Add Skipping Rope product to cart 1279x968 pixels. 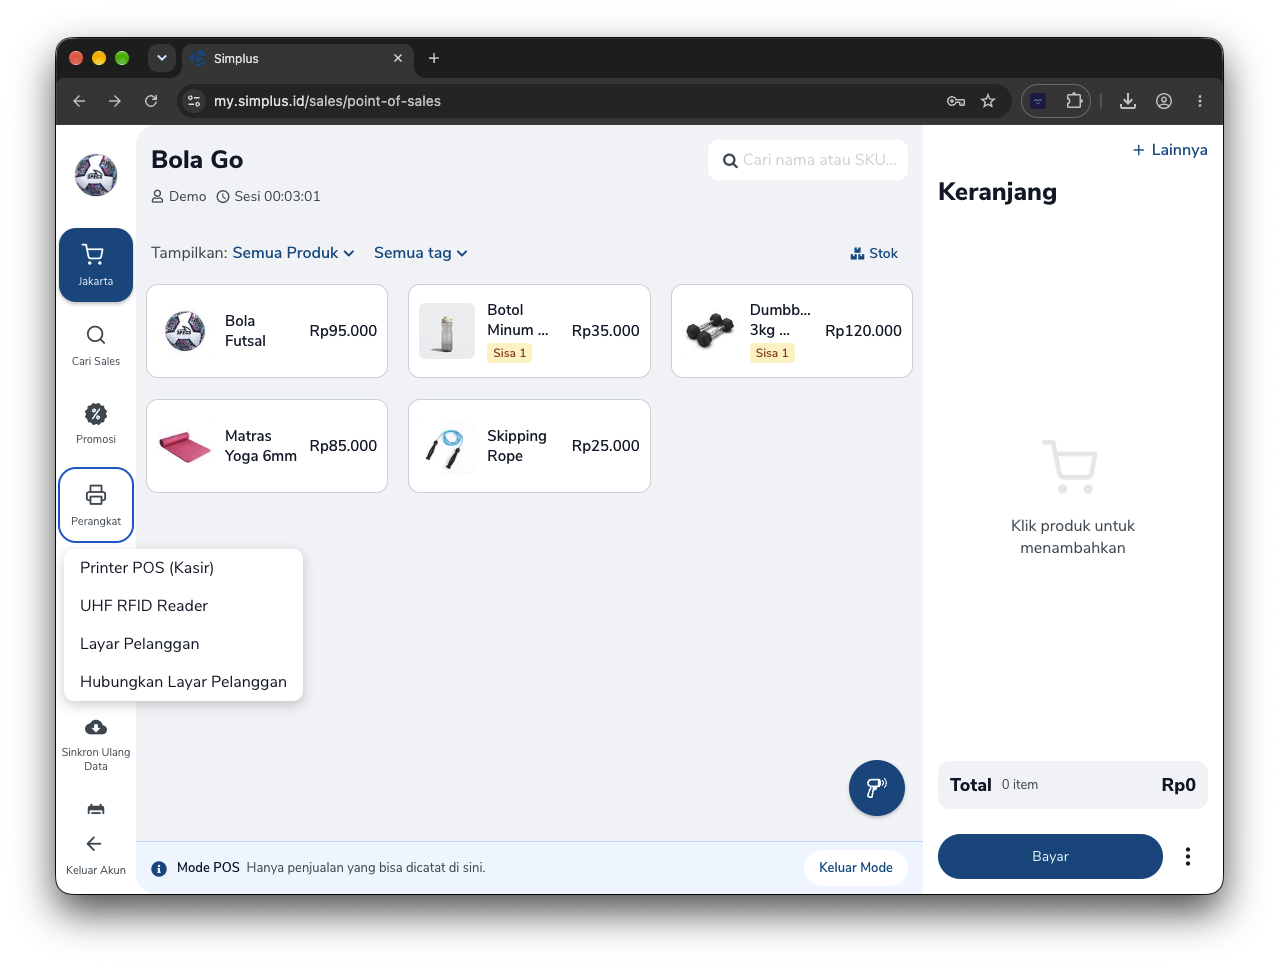(529, 446)
